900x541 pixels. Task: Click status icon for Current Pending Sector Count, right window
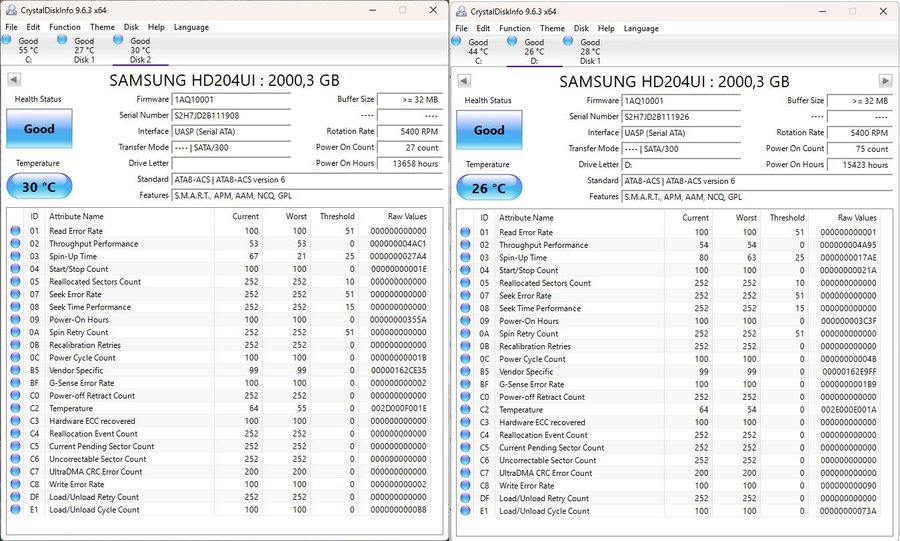pyautogui.click(x=465, y=447)
